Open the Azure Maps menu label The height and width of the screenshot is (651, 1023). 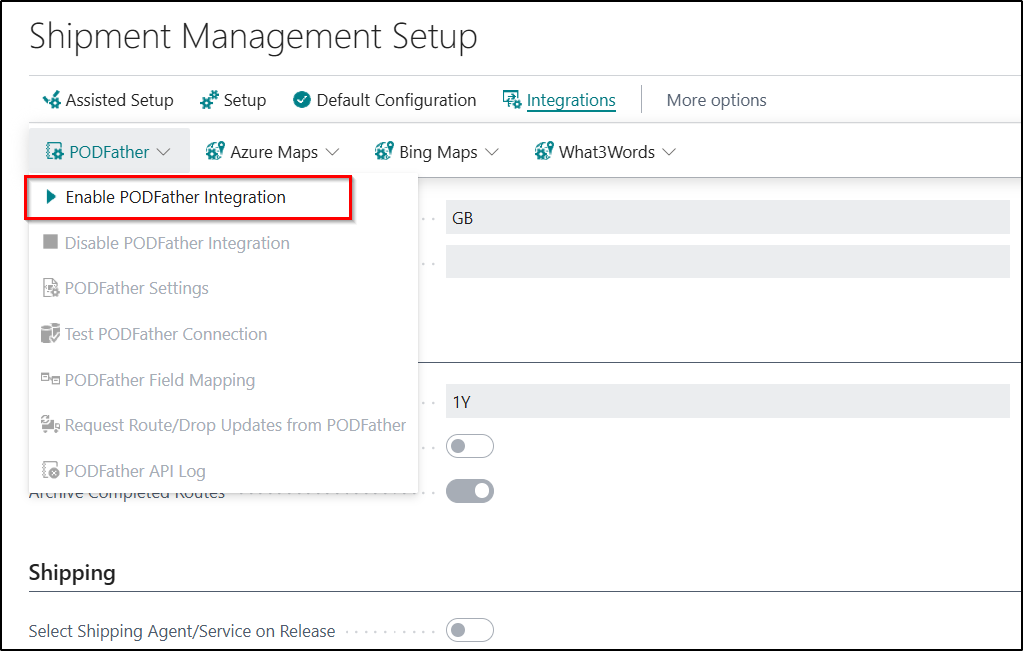click(274, 152)
